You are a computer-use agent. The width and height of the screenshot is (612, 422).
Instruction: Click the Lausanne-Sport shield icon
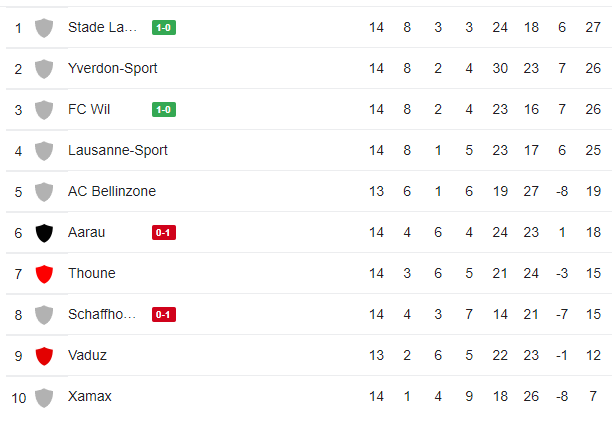(43, 151)
